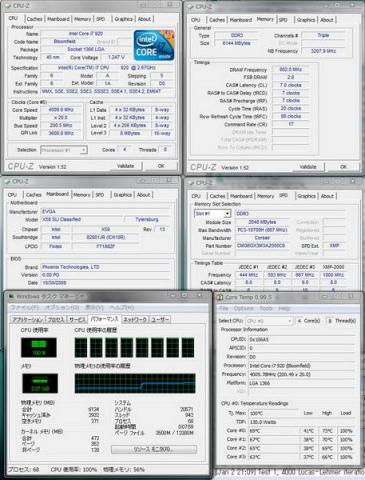Click the Phoenix Technologies BIOS brand field
The width and height of the screenshot is (365, 480).
coord(105,267)
